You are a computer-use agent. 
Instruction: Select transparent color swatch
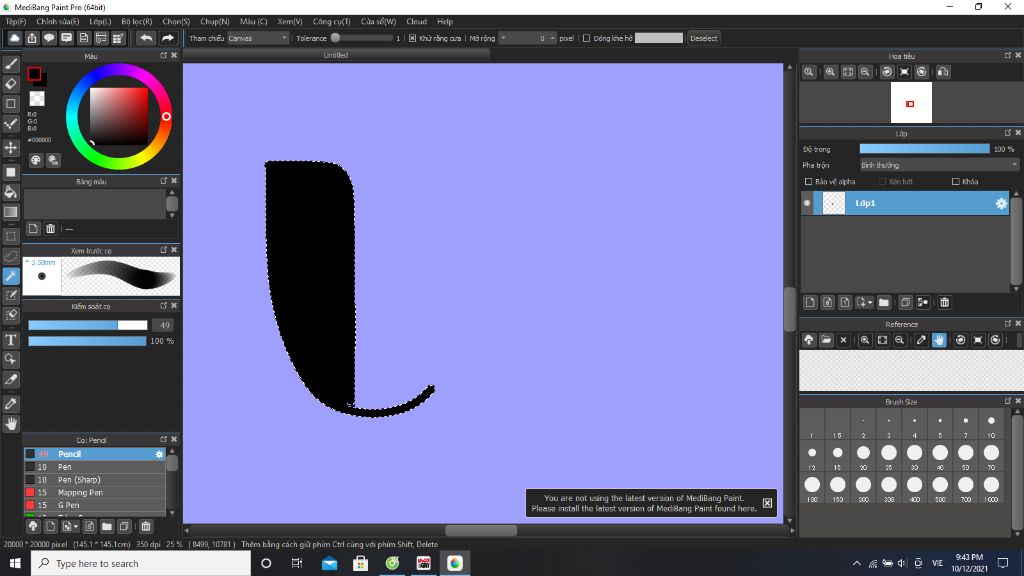37,99
